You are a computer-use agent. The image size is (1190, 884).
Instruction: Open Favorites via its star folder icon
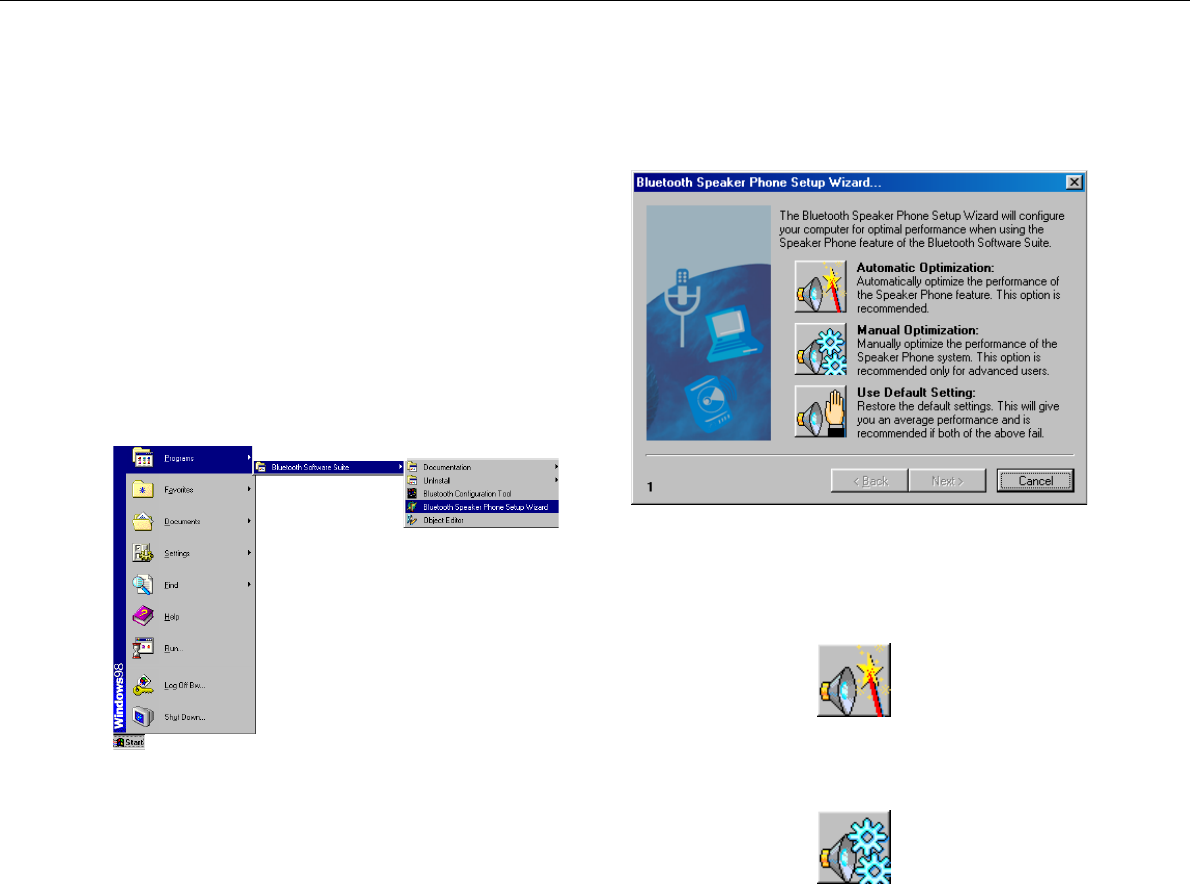(x=143, y=489)
